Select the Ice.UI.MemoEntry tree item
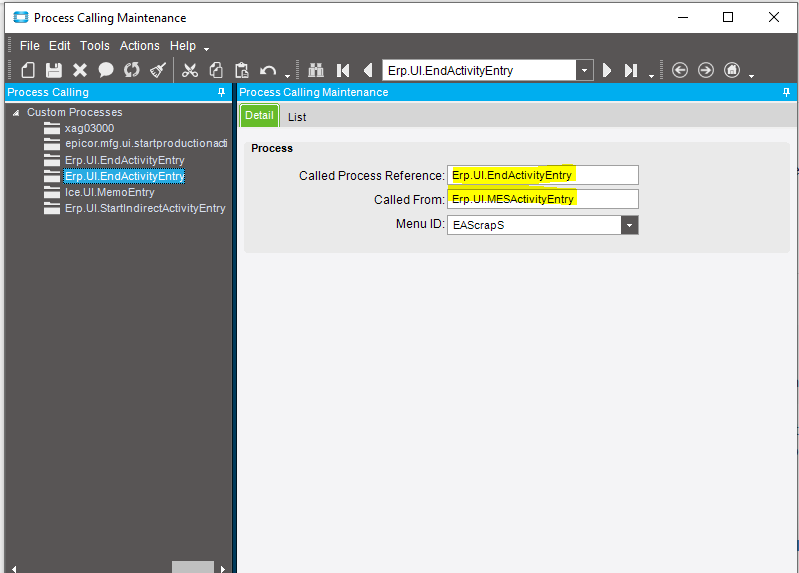This screenshot has height=573, width=799. click(x=110, y=192)
